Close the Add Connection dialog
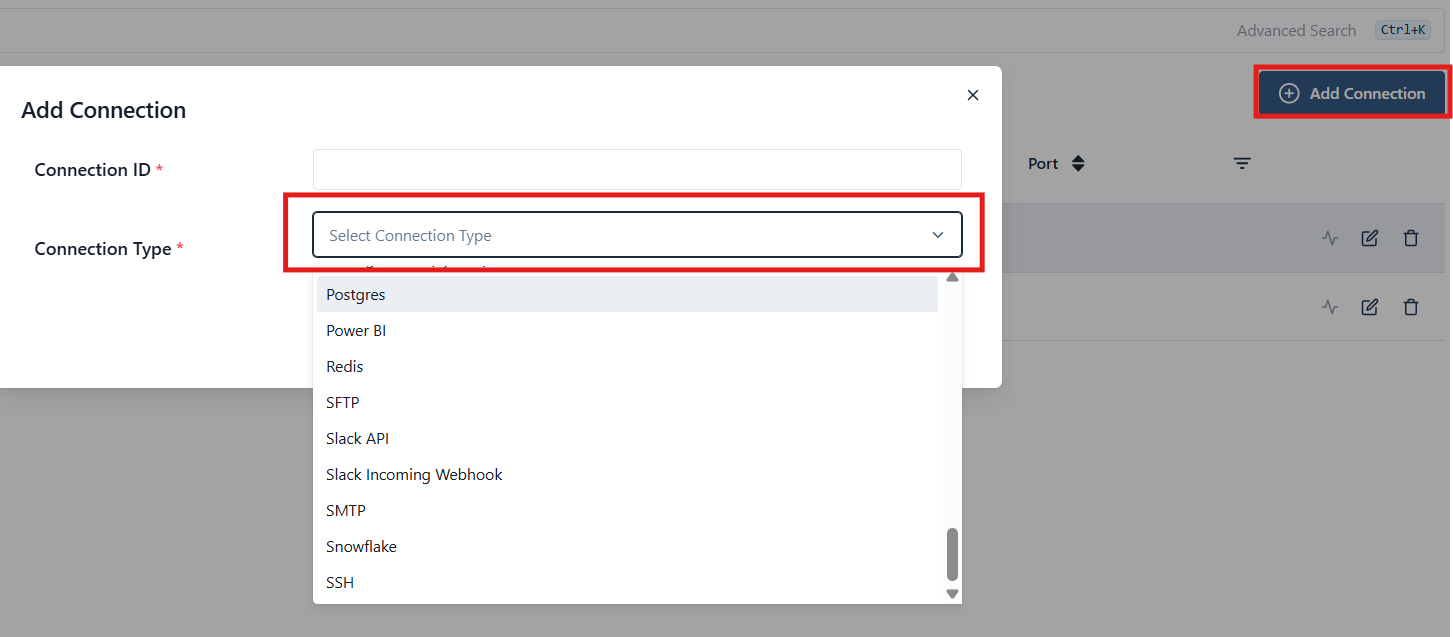The width and height of the screenshot is (1453, 637). 973,95
